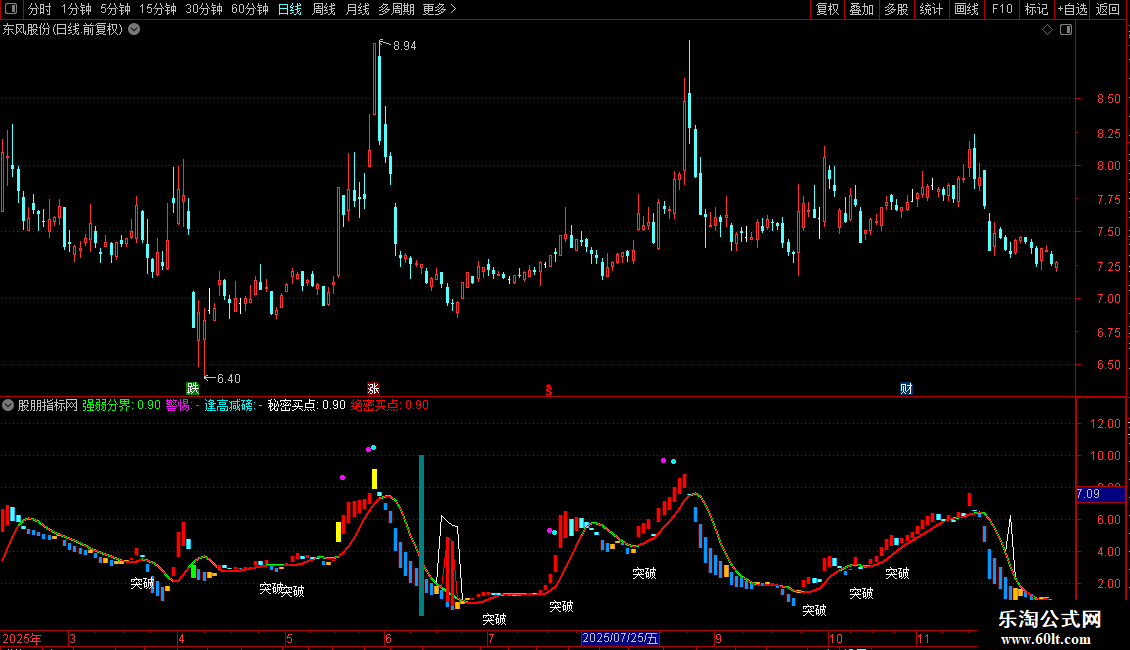This screenshot has width=1130, height=650.
Task: Click the 标记 mark button
Action: (x=1036, y=9)
